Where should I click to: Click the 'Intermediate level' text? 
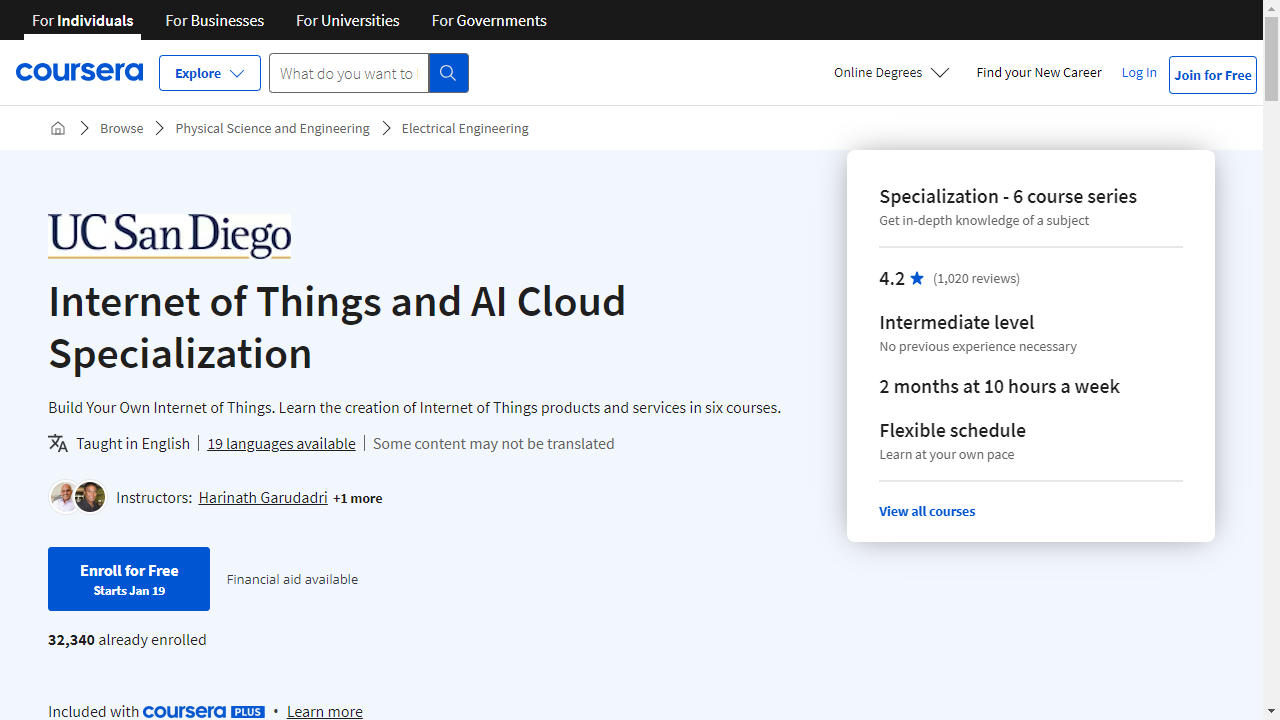pyautogui.click(x=957, y=322)
